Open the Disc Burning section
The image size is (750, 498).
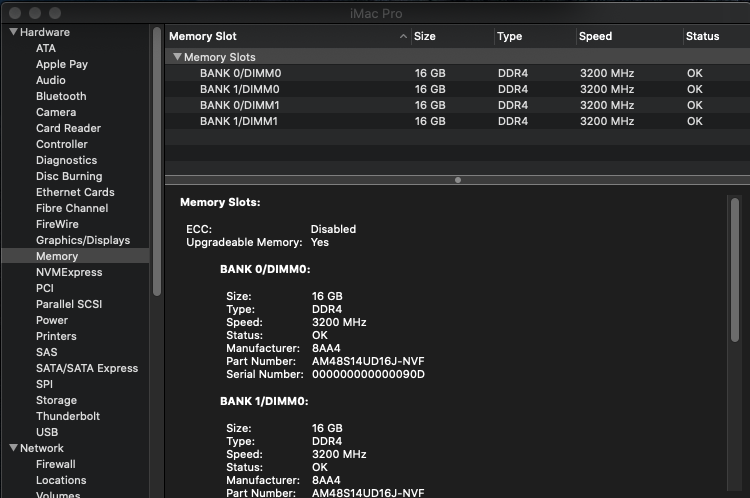[x=69, y=176]
